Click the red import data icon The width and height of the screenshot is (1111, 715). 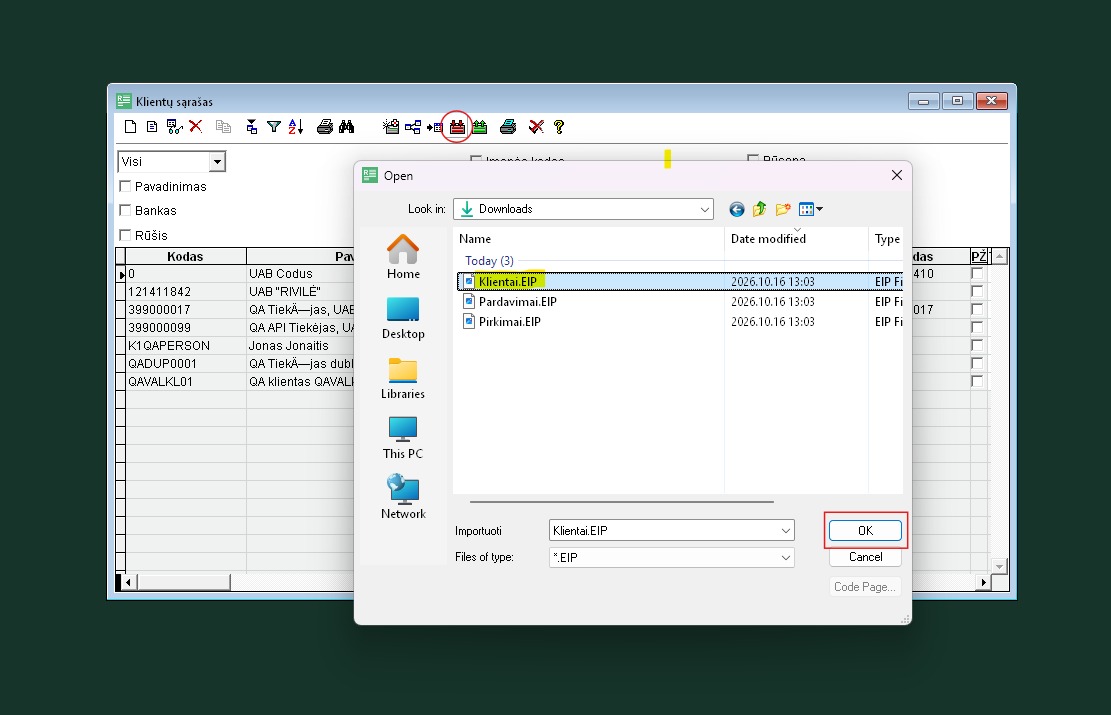tap(457, 127)
